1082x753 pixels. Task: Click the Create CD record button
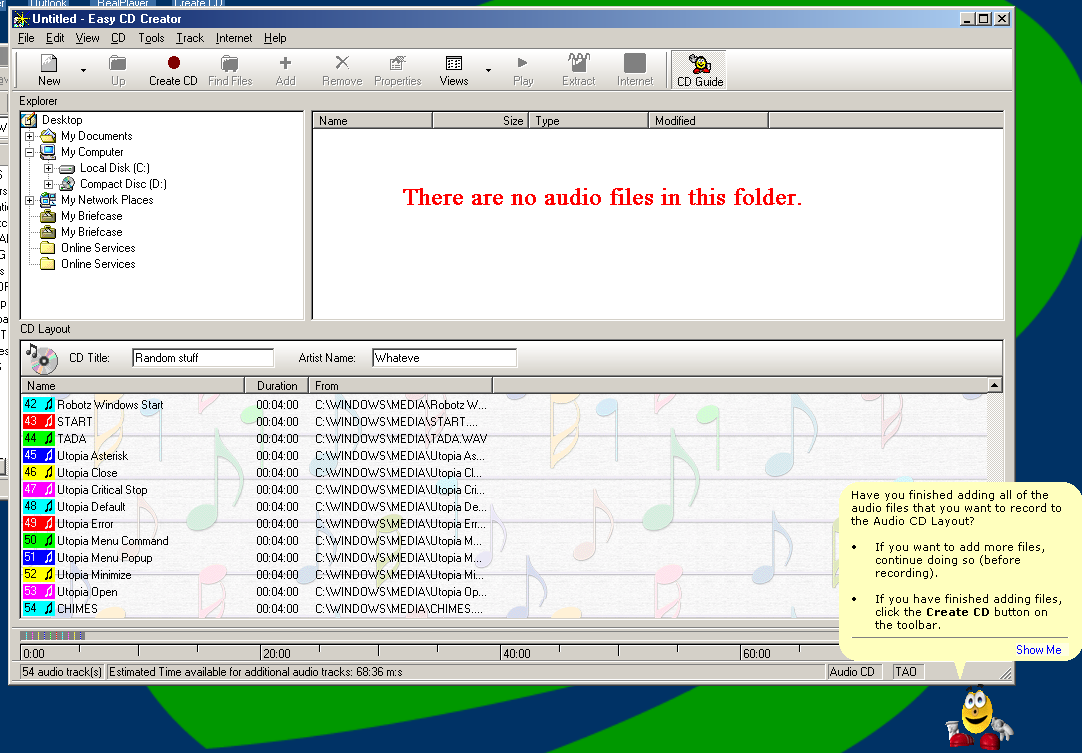[173, 69]
